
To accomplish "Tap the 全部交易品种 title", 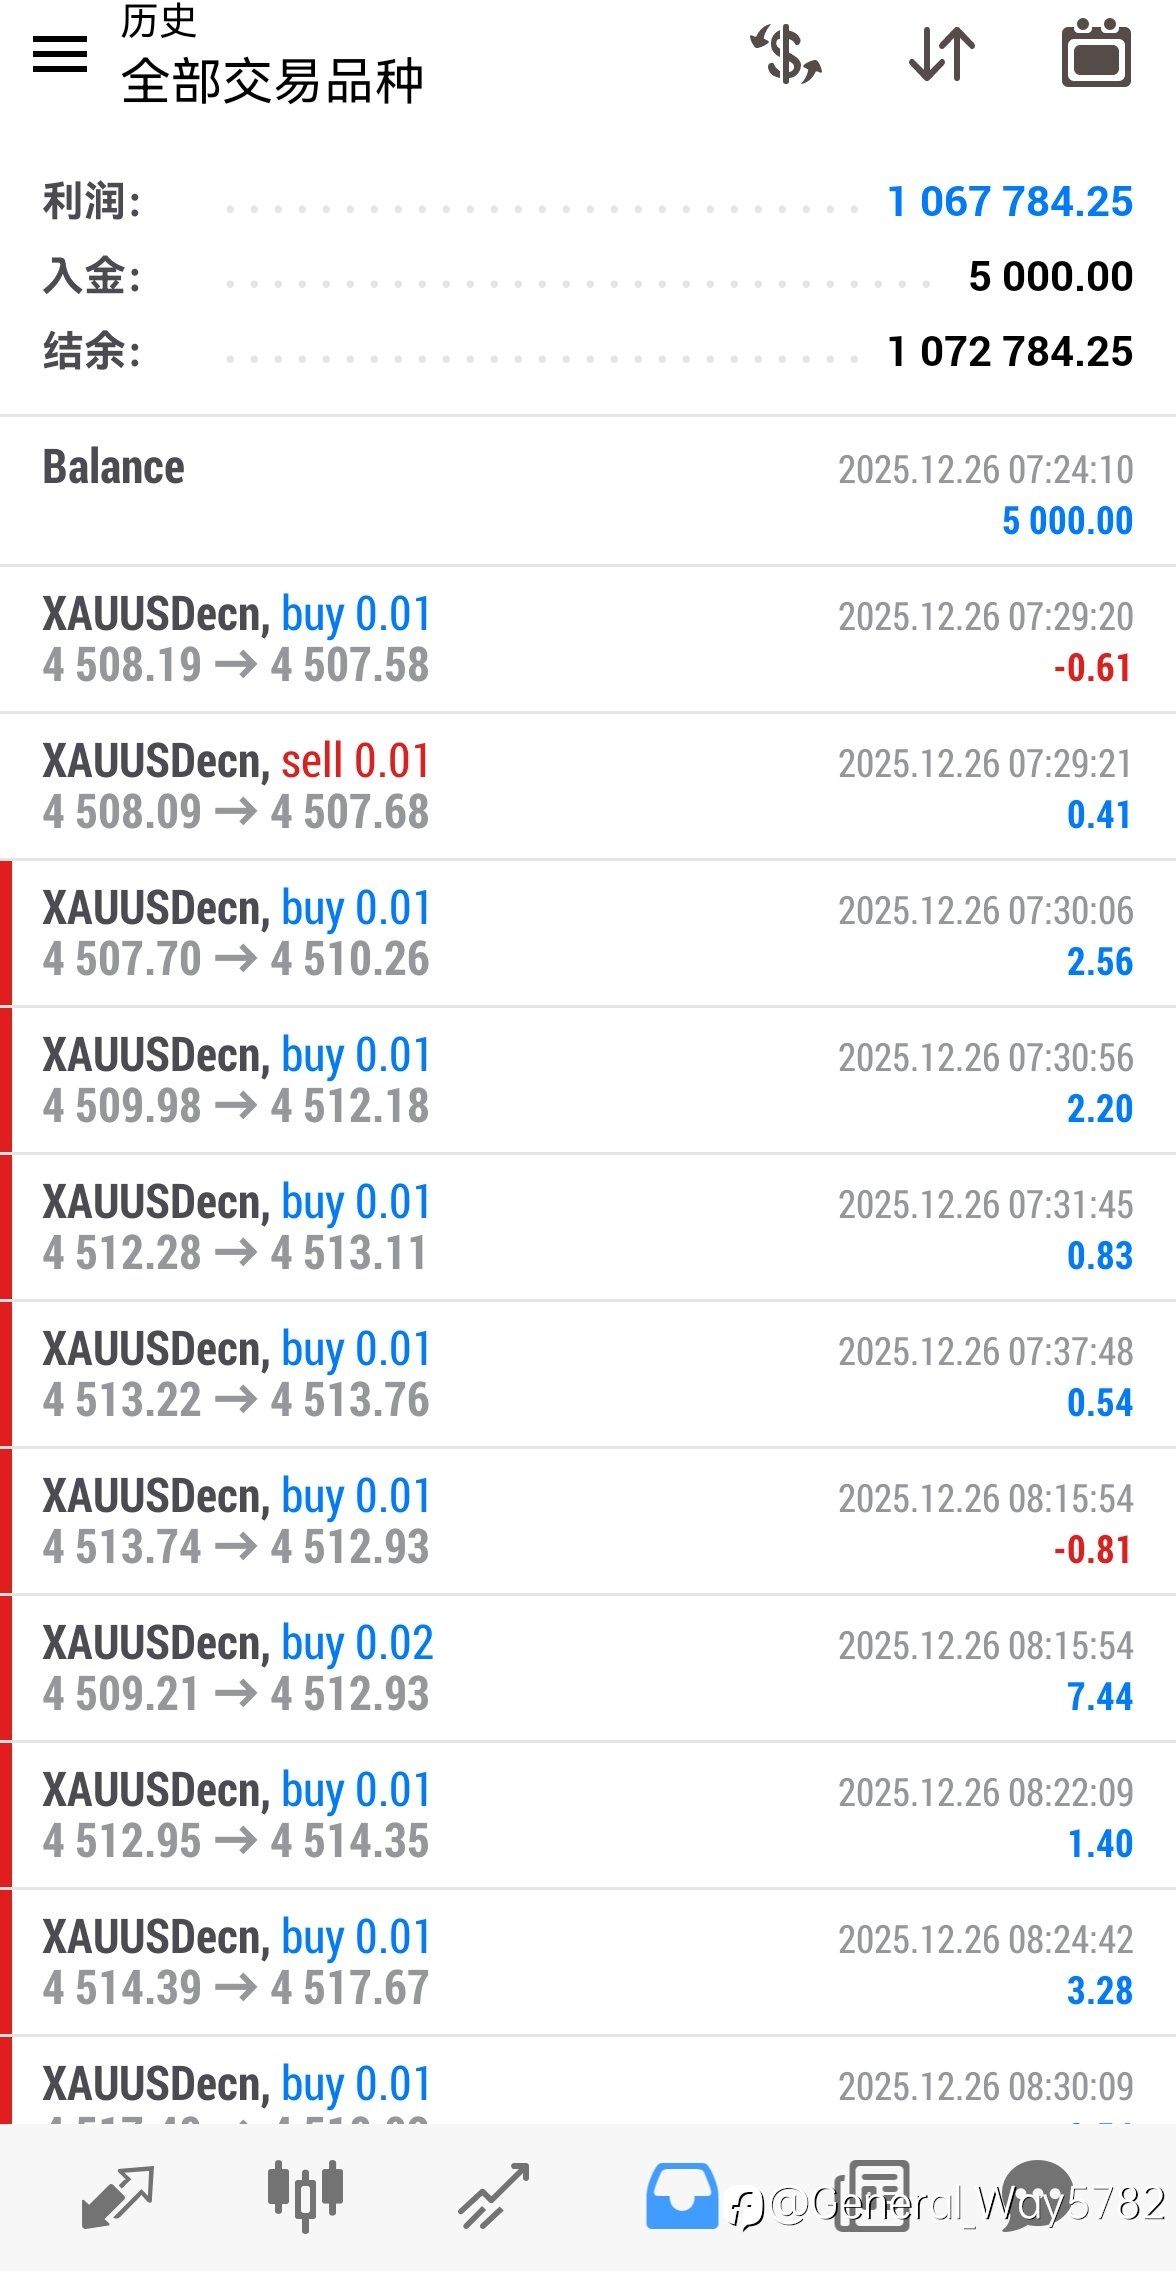I will [272, 82].
